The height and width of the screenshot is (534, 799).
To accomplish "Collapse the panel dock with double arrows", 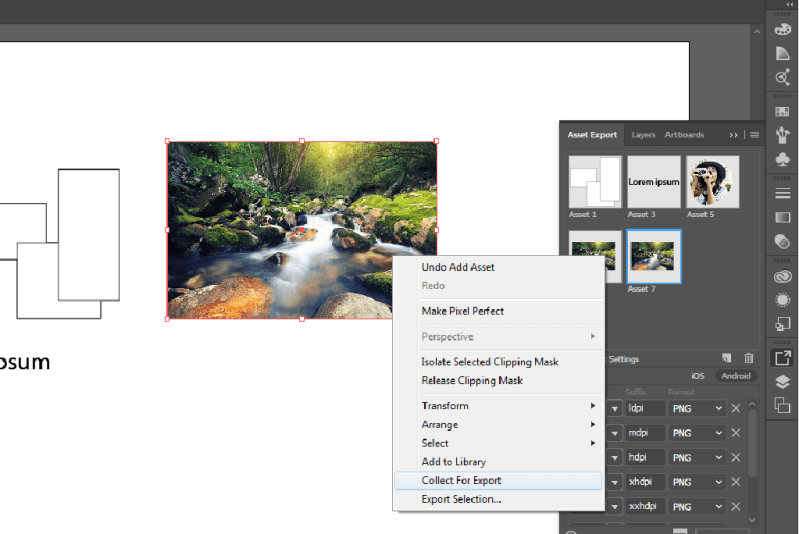I will coord(789,4).
